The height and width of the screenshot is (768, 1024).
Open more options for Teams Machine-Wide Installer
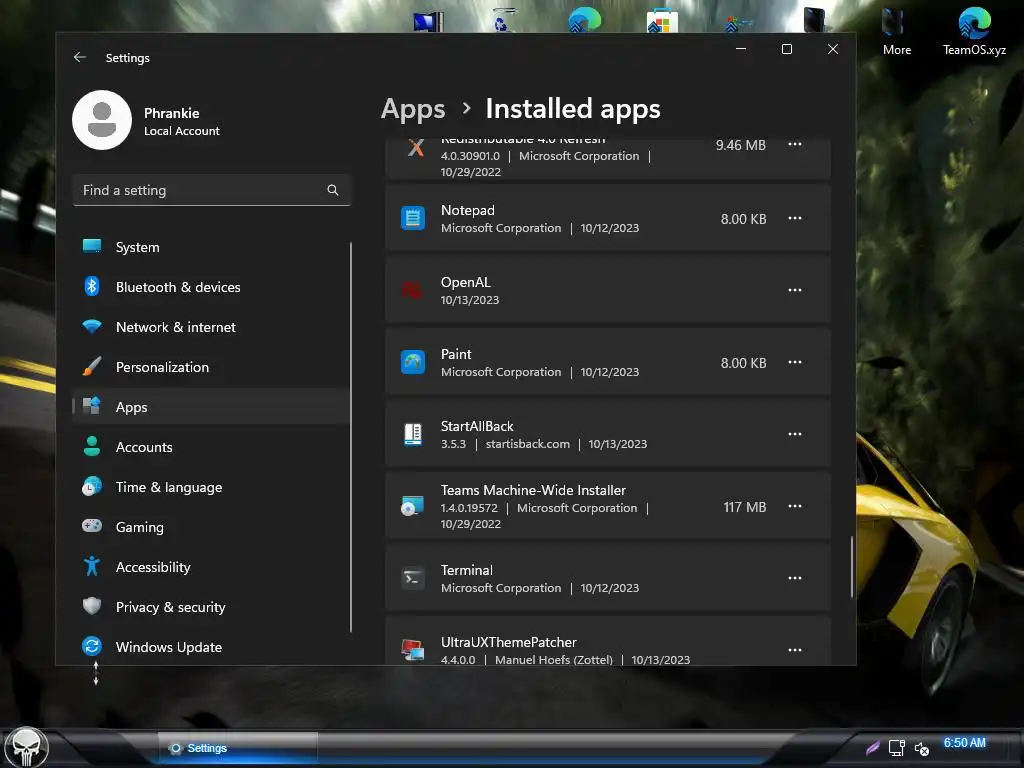(794, 506)
